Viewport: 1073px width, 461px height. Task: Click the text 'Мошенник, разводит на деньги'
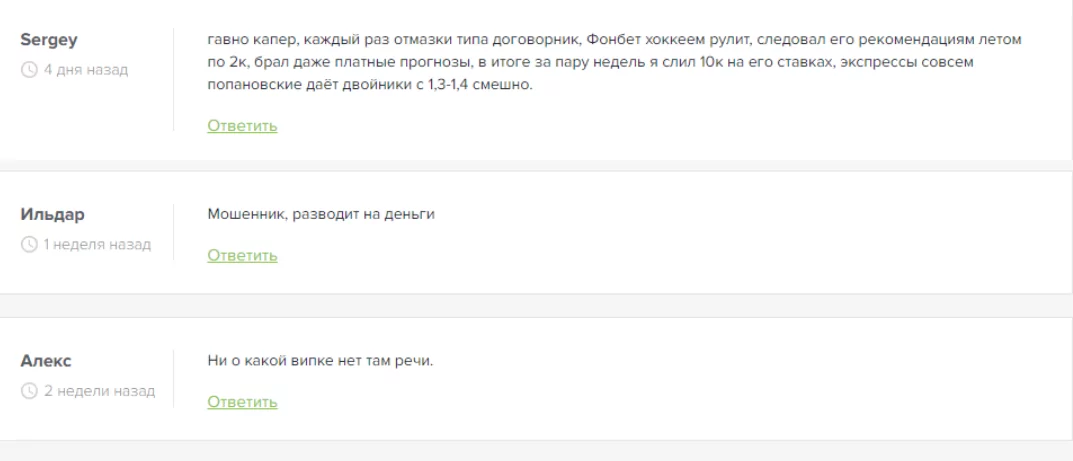[321, 214]
